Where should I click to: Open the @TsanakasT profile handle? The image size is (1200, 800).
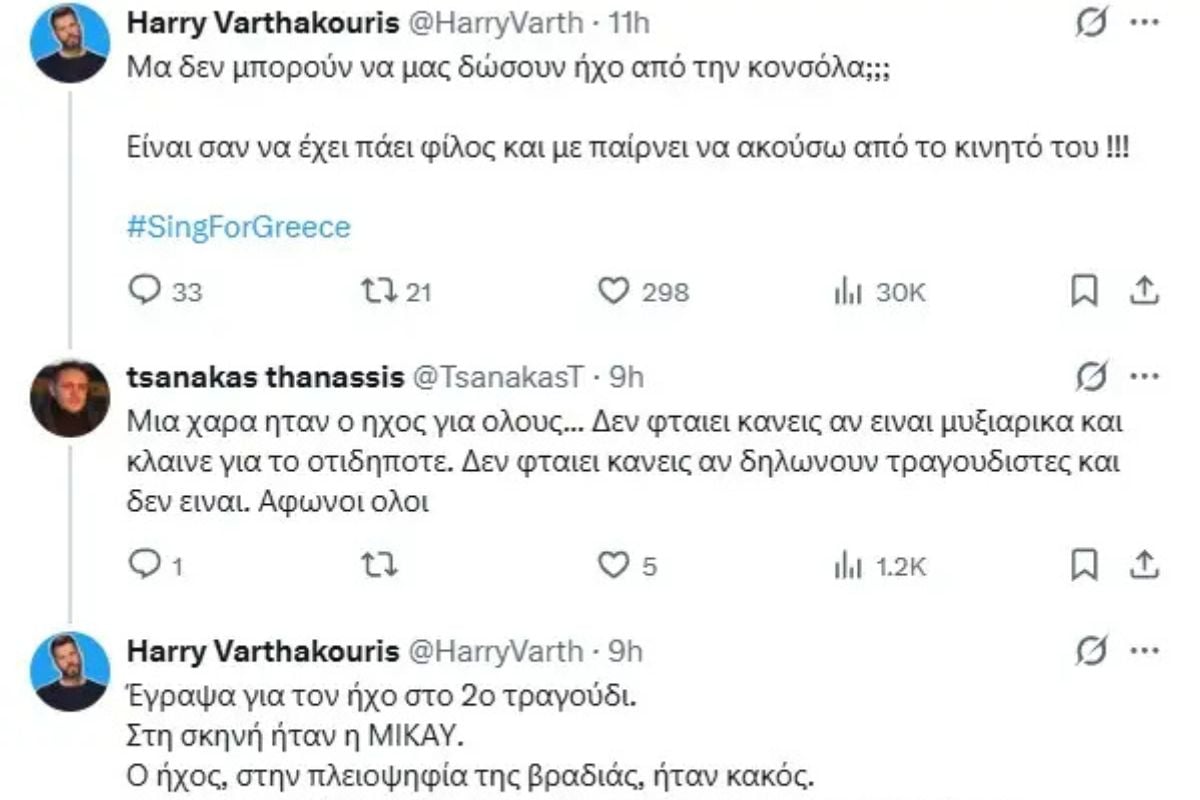[496, 376]
